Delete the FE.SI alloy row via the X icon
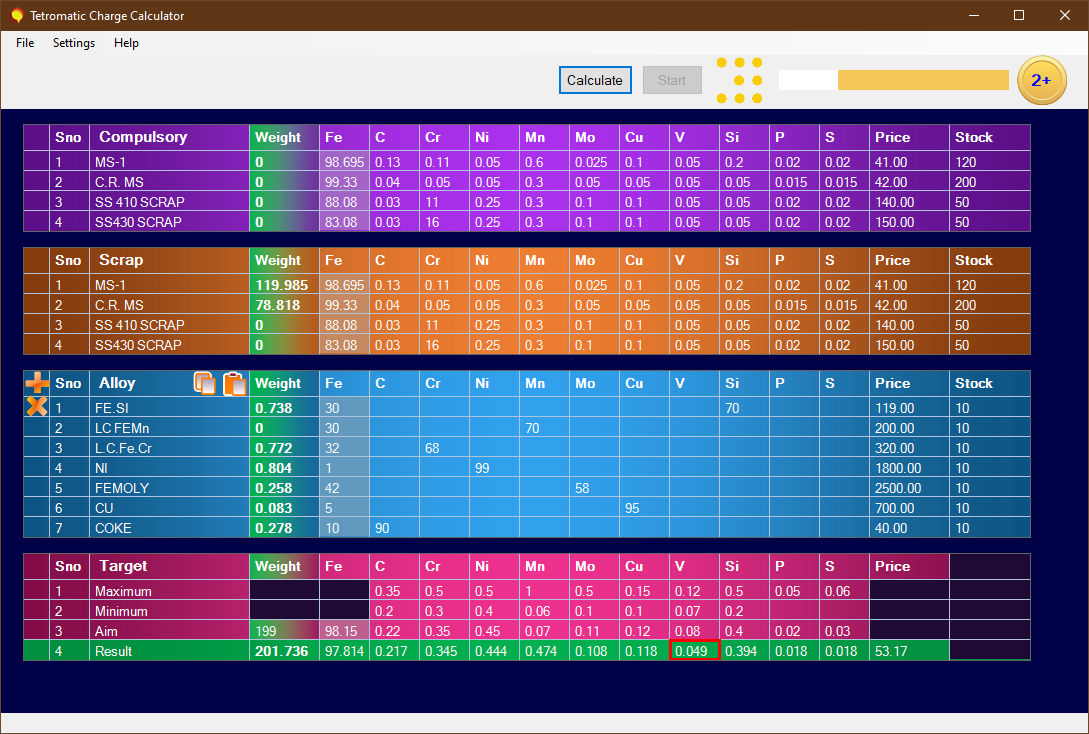This screenshot has width=1089, height=734. pyautogui.click(x=36, y=407)
